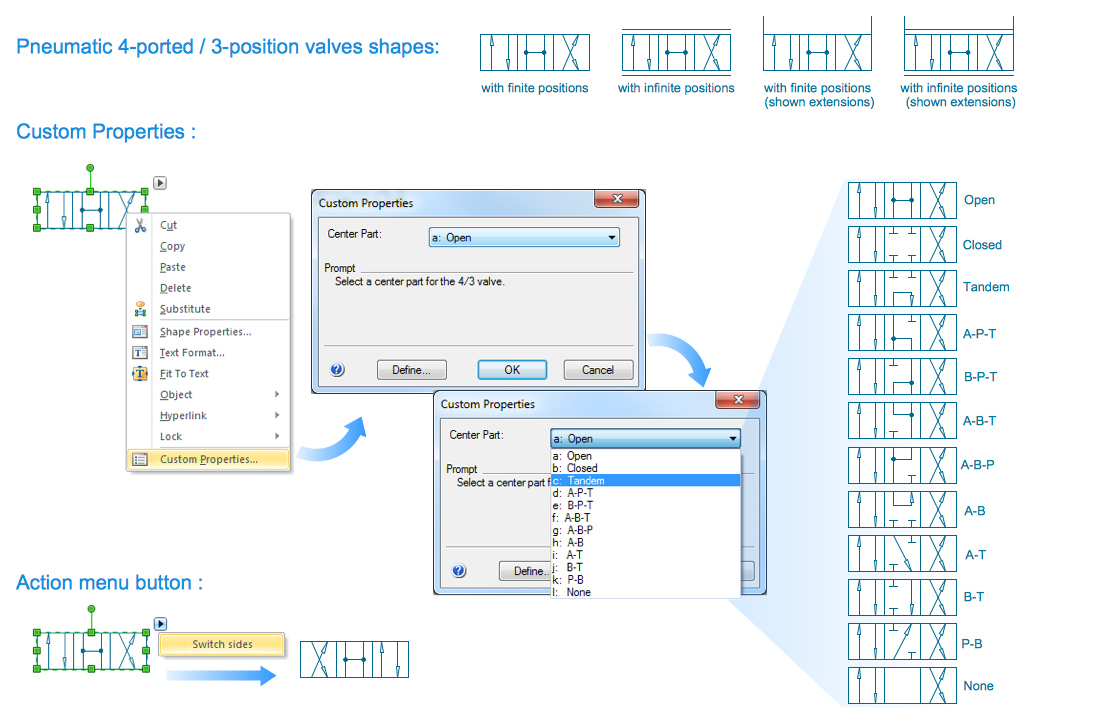
Task: Click the Cut scissors icon in context menu
Action: (141, 226)
